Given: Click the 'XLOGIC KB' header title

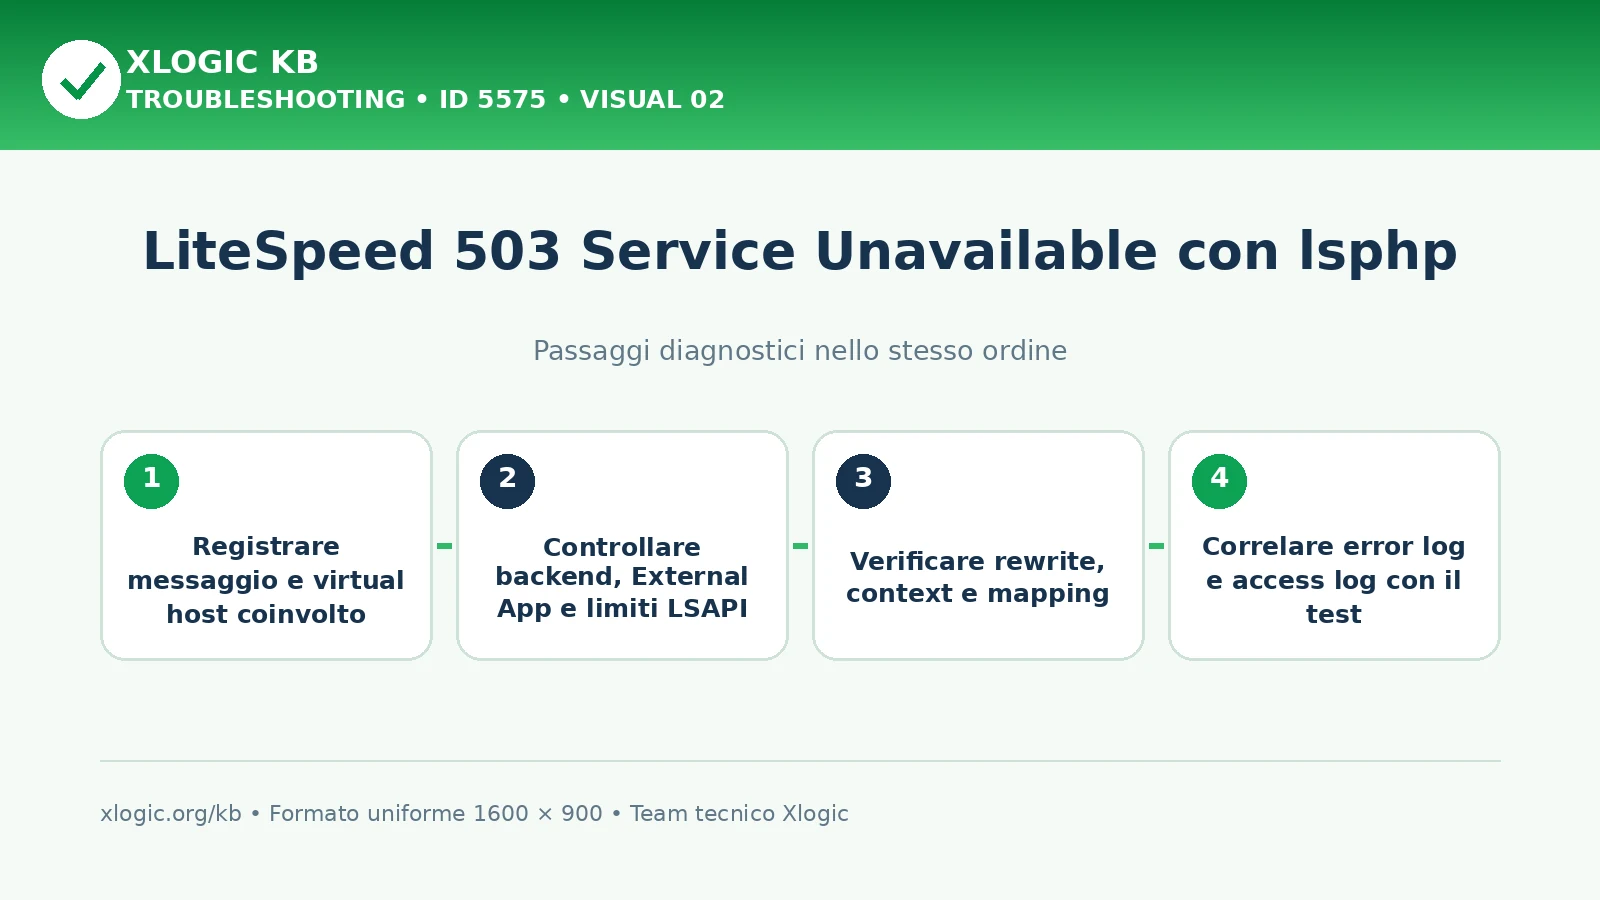Looking at the screenshot, I should point(222,62).
